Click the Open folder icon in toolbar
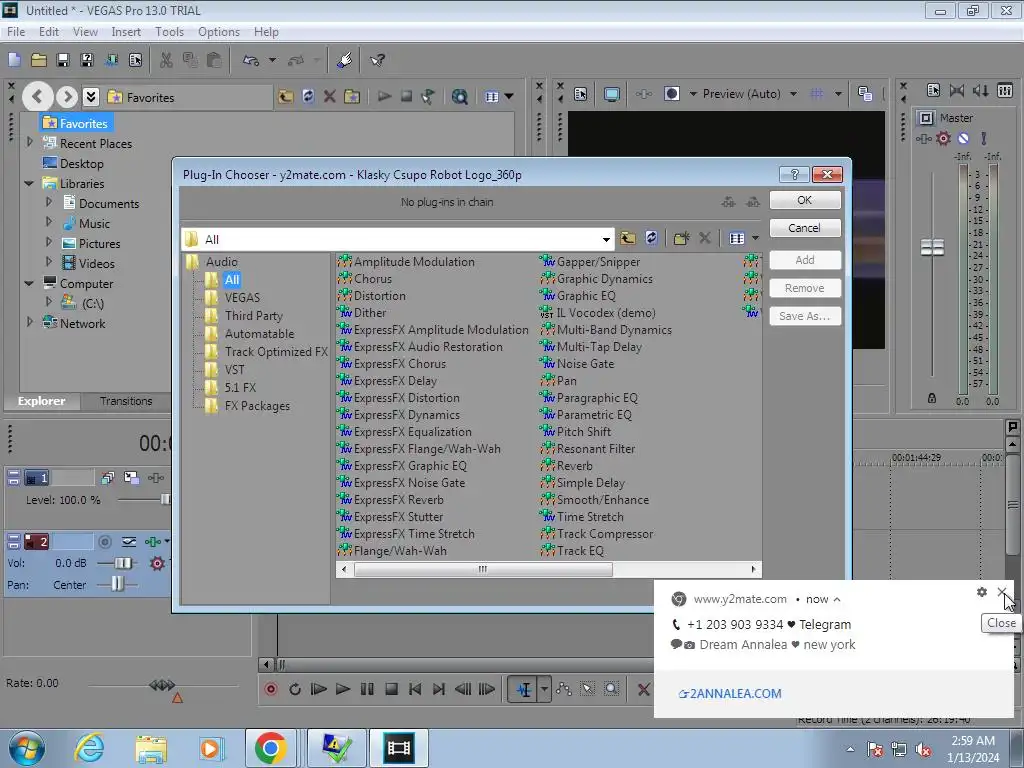 pyautogui.click(x=39, y=60)
